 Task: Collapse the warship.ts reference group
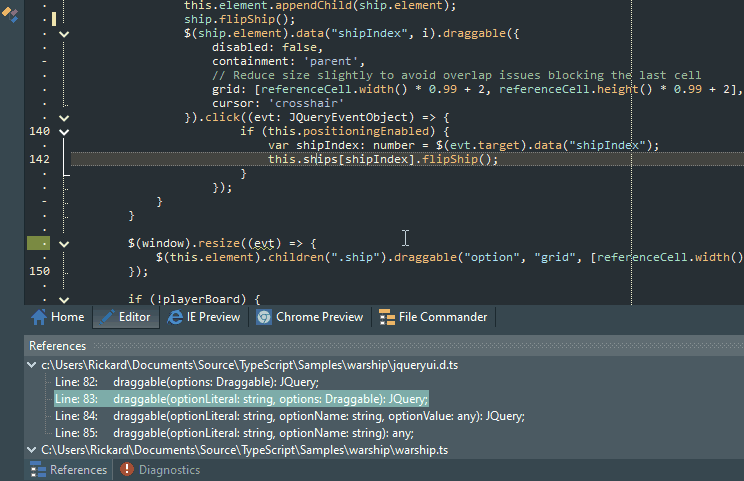(33, 450)
